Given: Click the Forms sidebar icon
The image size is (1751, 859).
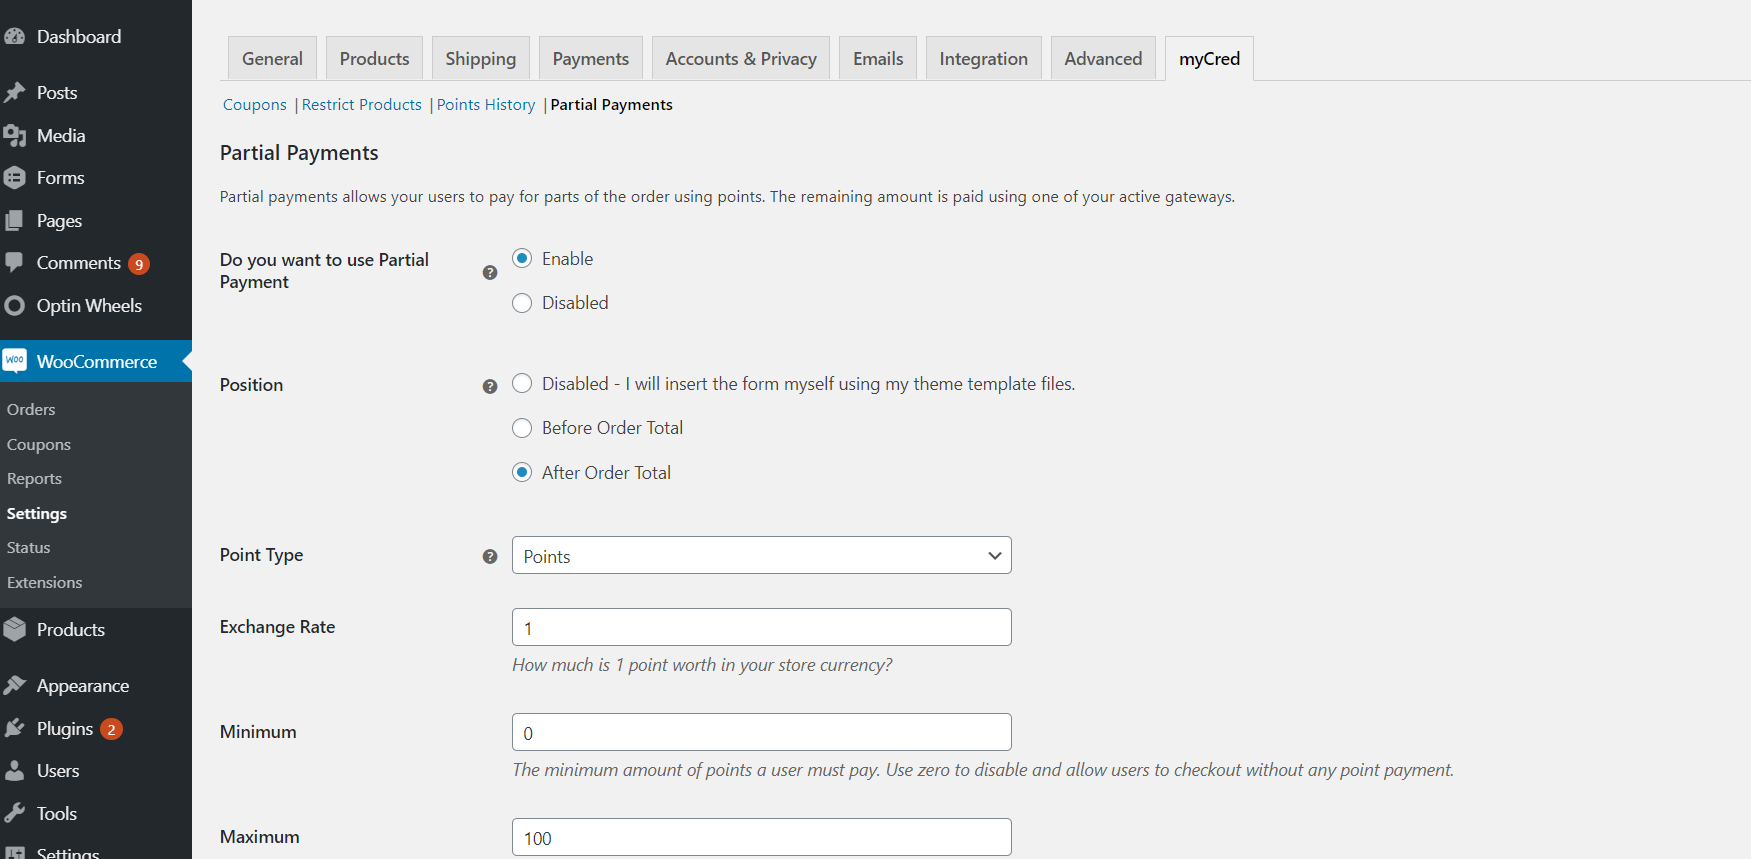Looking at the screenshot, I should [x=14, y=178].
